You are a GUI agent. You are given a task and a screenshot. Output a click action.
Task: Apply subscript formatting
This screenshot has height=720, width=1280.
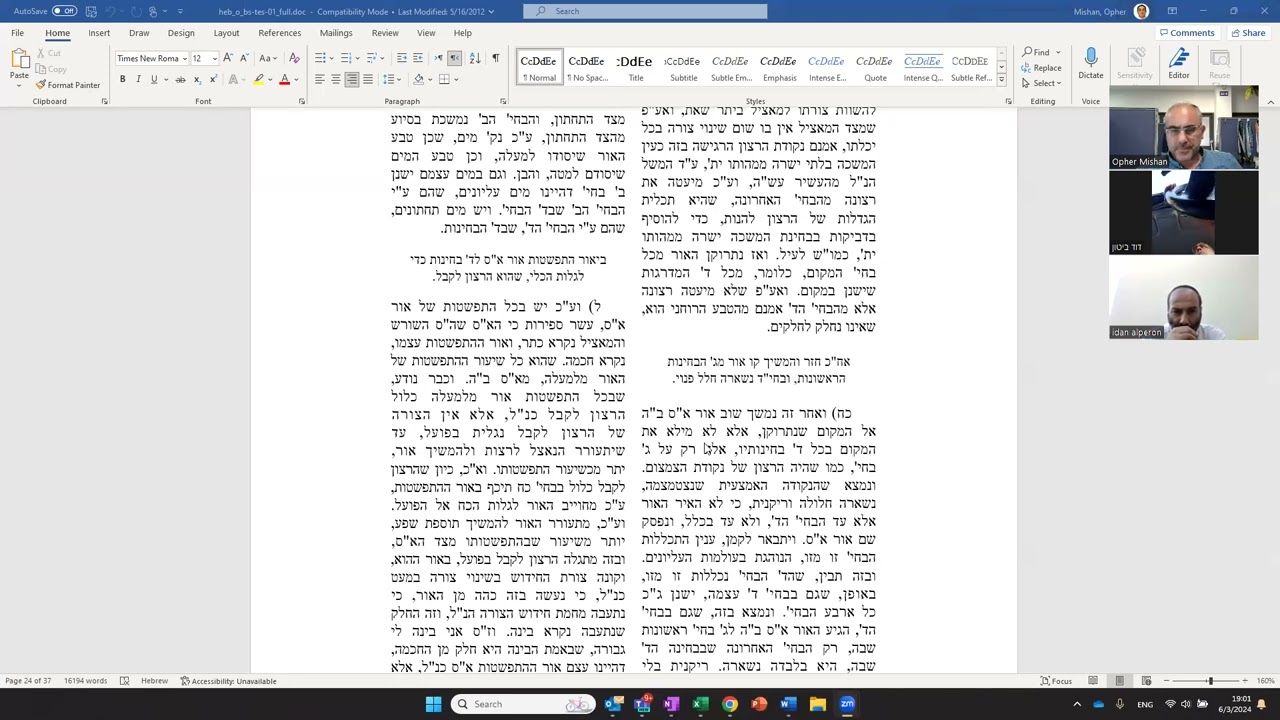coord(197,79)
